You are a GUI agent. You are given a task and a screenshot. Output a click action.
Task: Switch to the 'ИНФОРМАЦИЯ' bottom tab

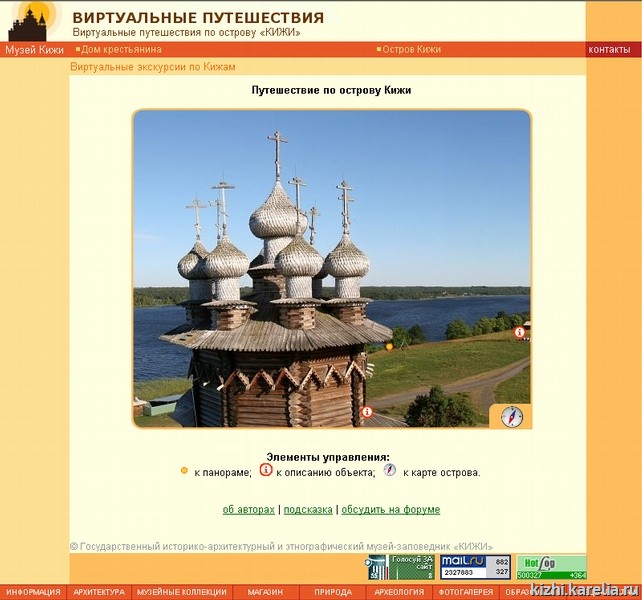[33, 592]
